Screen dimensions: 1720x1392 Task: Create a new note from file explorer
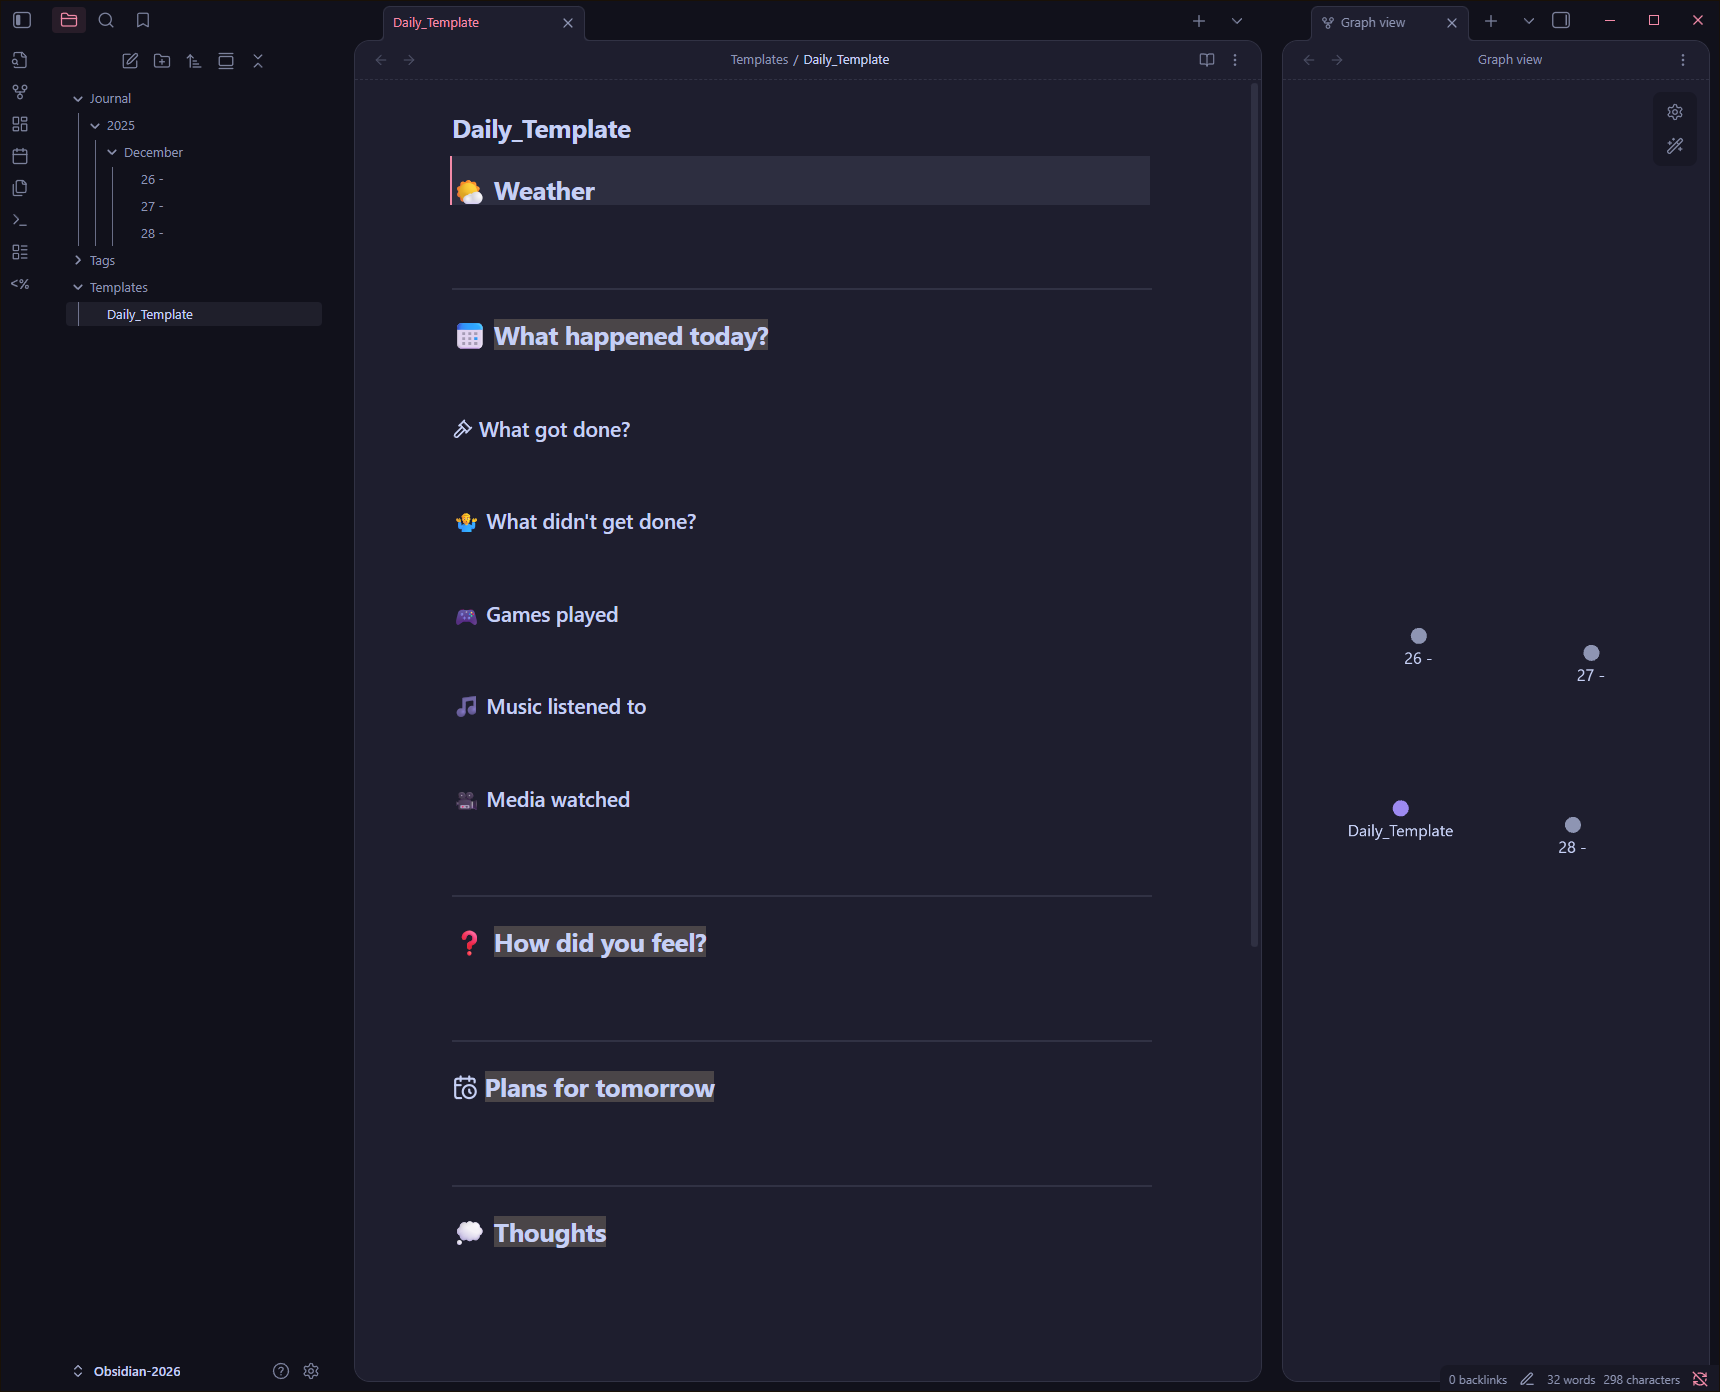130,61
